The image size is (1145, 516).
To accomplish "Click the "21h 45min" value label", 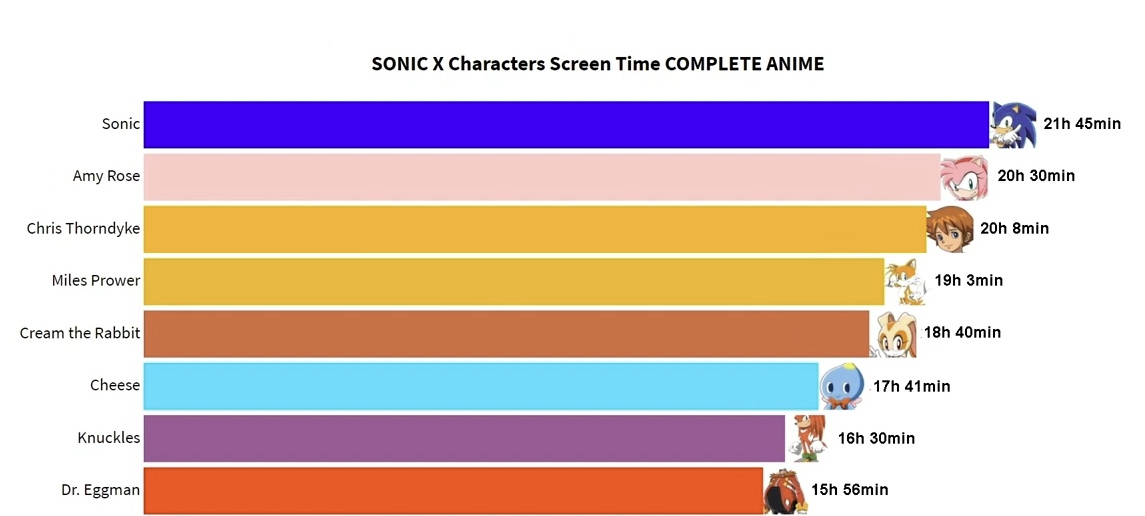I will [1082, 124].
